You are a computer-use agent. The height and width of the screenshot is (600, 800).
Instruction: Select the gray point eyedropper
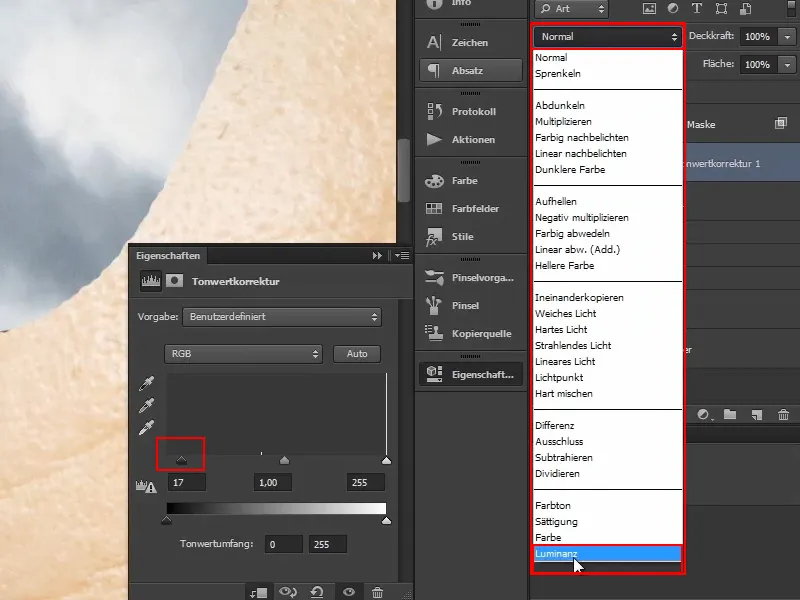[146, 406]
